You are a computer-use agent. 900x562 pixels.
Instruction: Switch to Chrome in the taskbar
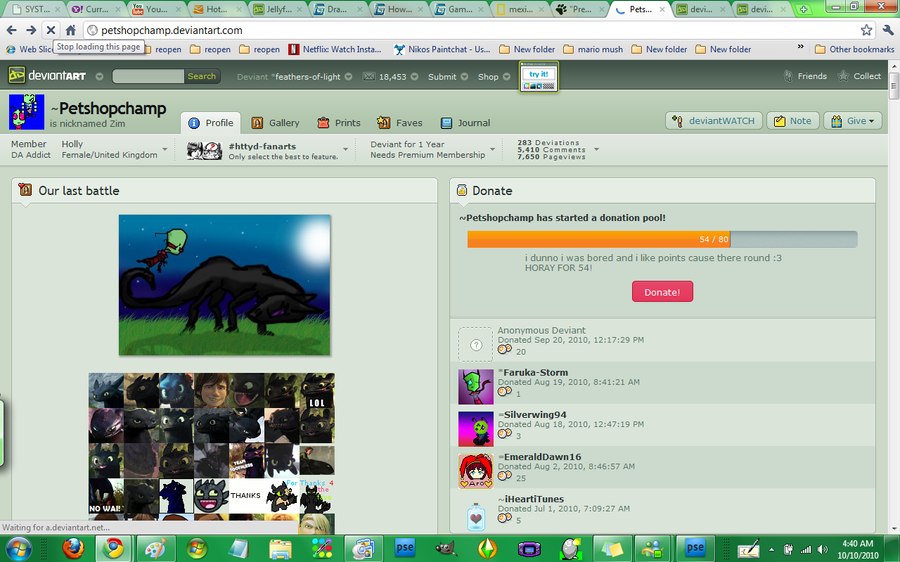pyautogui.click(x=113, y=549)
